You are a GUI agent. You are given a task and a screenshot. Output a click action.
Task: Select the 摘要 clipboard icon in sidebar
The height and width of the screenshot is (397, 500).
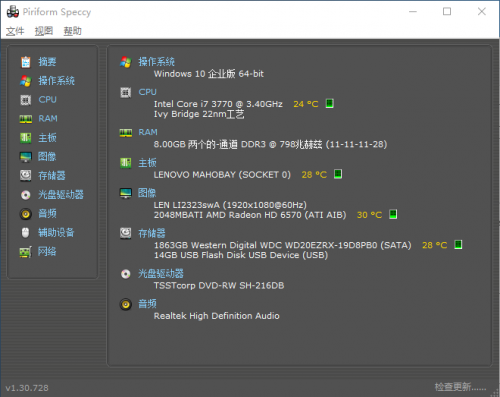(x=26, y=62)
